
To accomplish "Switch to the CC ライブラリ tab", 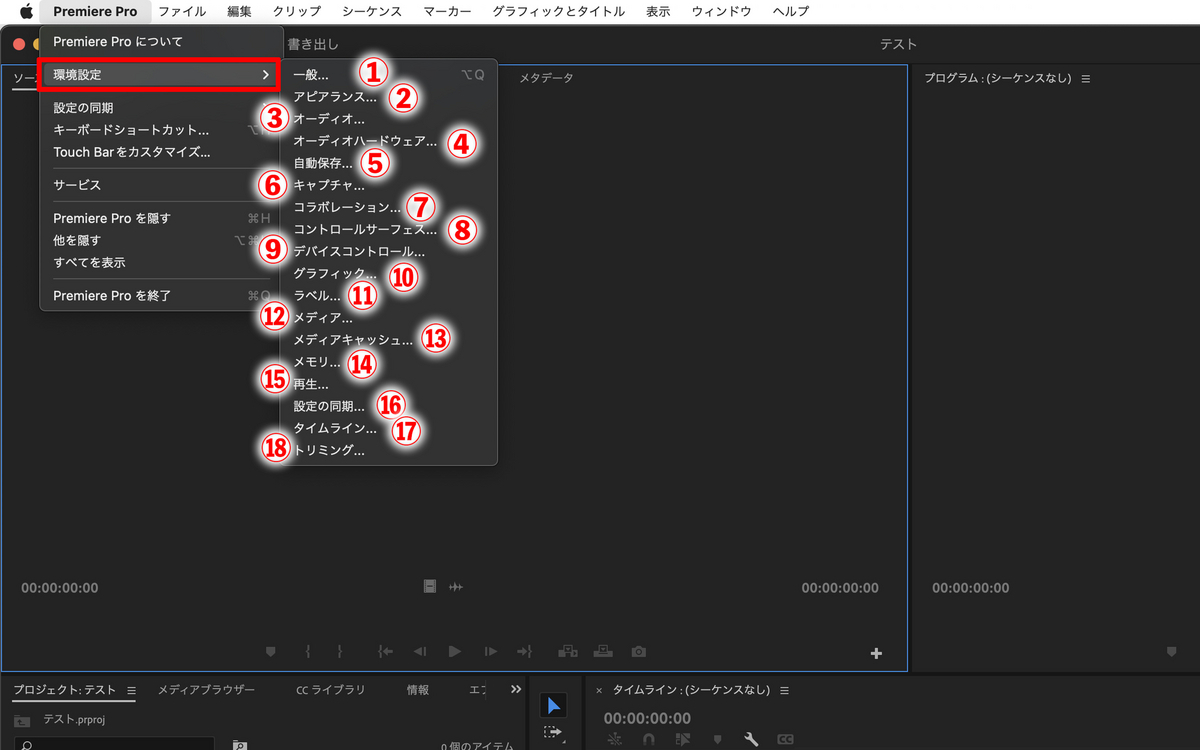I will click(331, 690).
